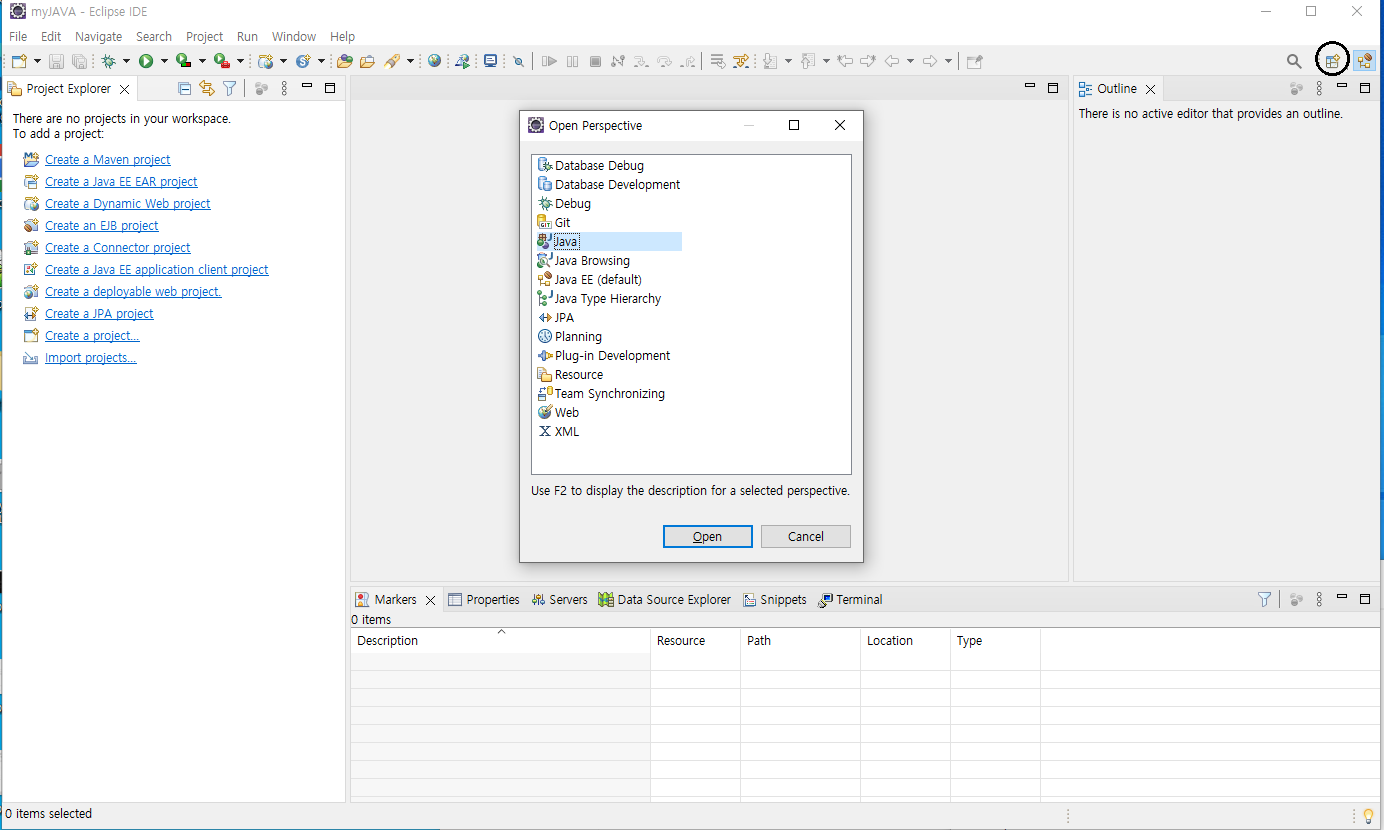Image resolution: width=1384 pixels, height=830 pixels.
Task: Toggle Skip All Breakpoints
Action: pyautogui.click(x=518, y=61)
